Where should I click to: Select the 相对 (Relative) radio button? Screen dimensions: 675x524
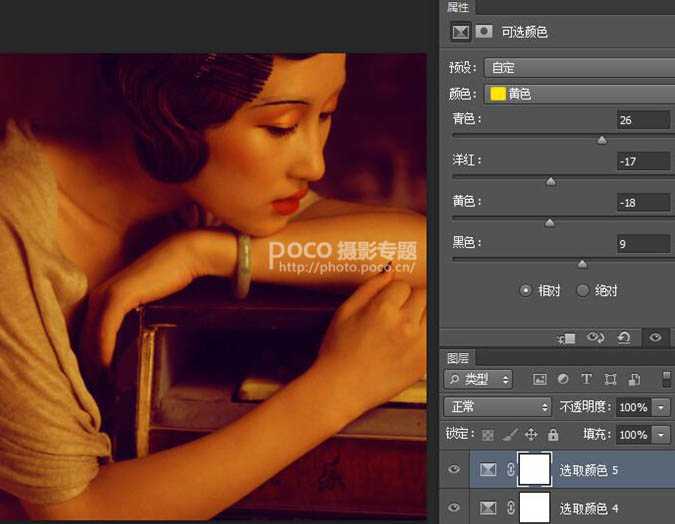(526, 291)
